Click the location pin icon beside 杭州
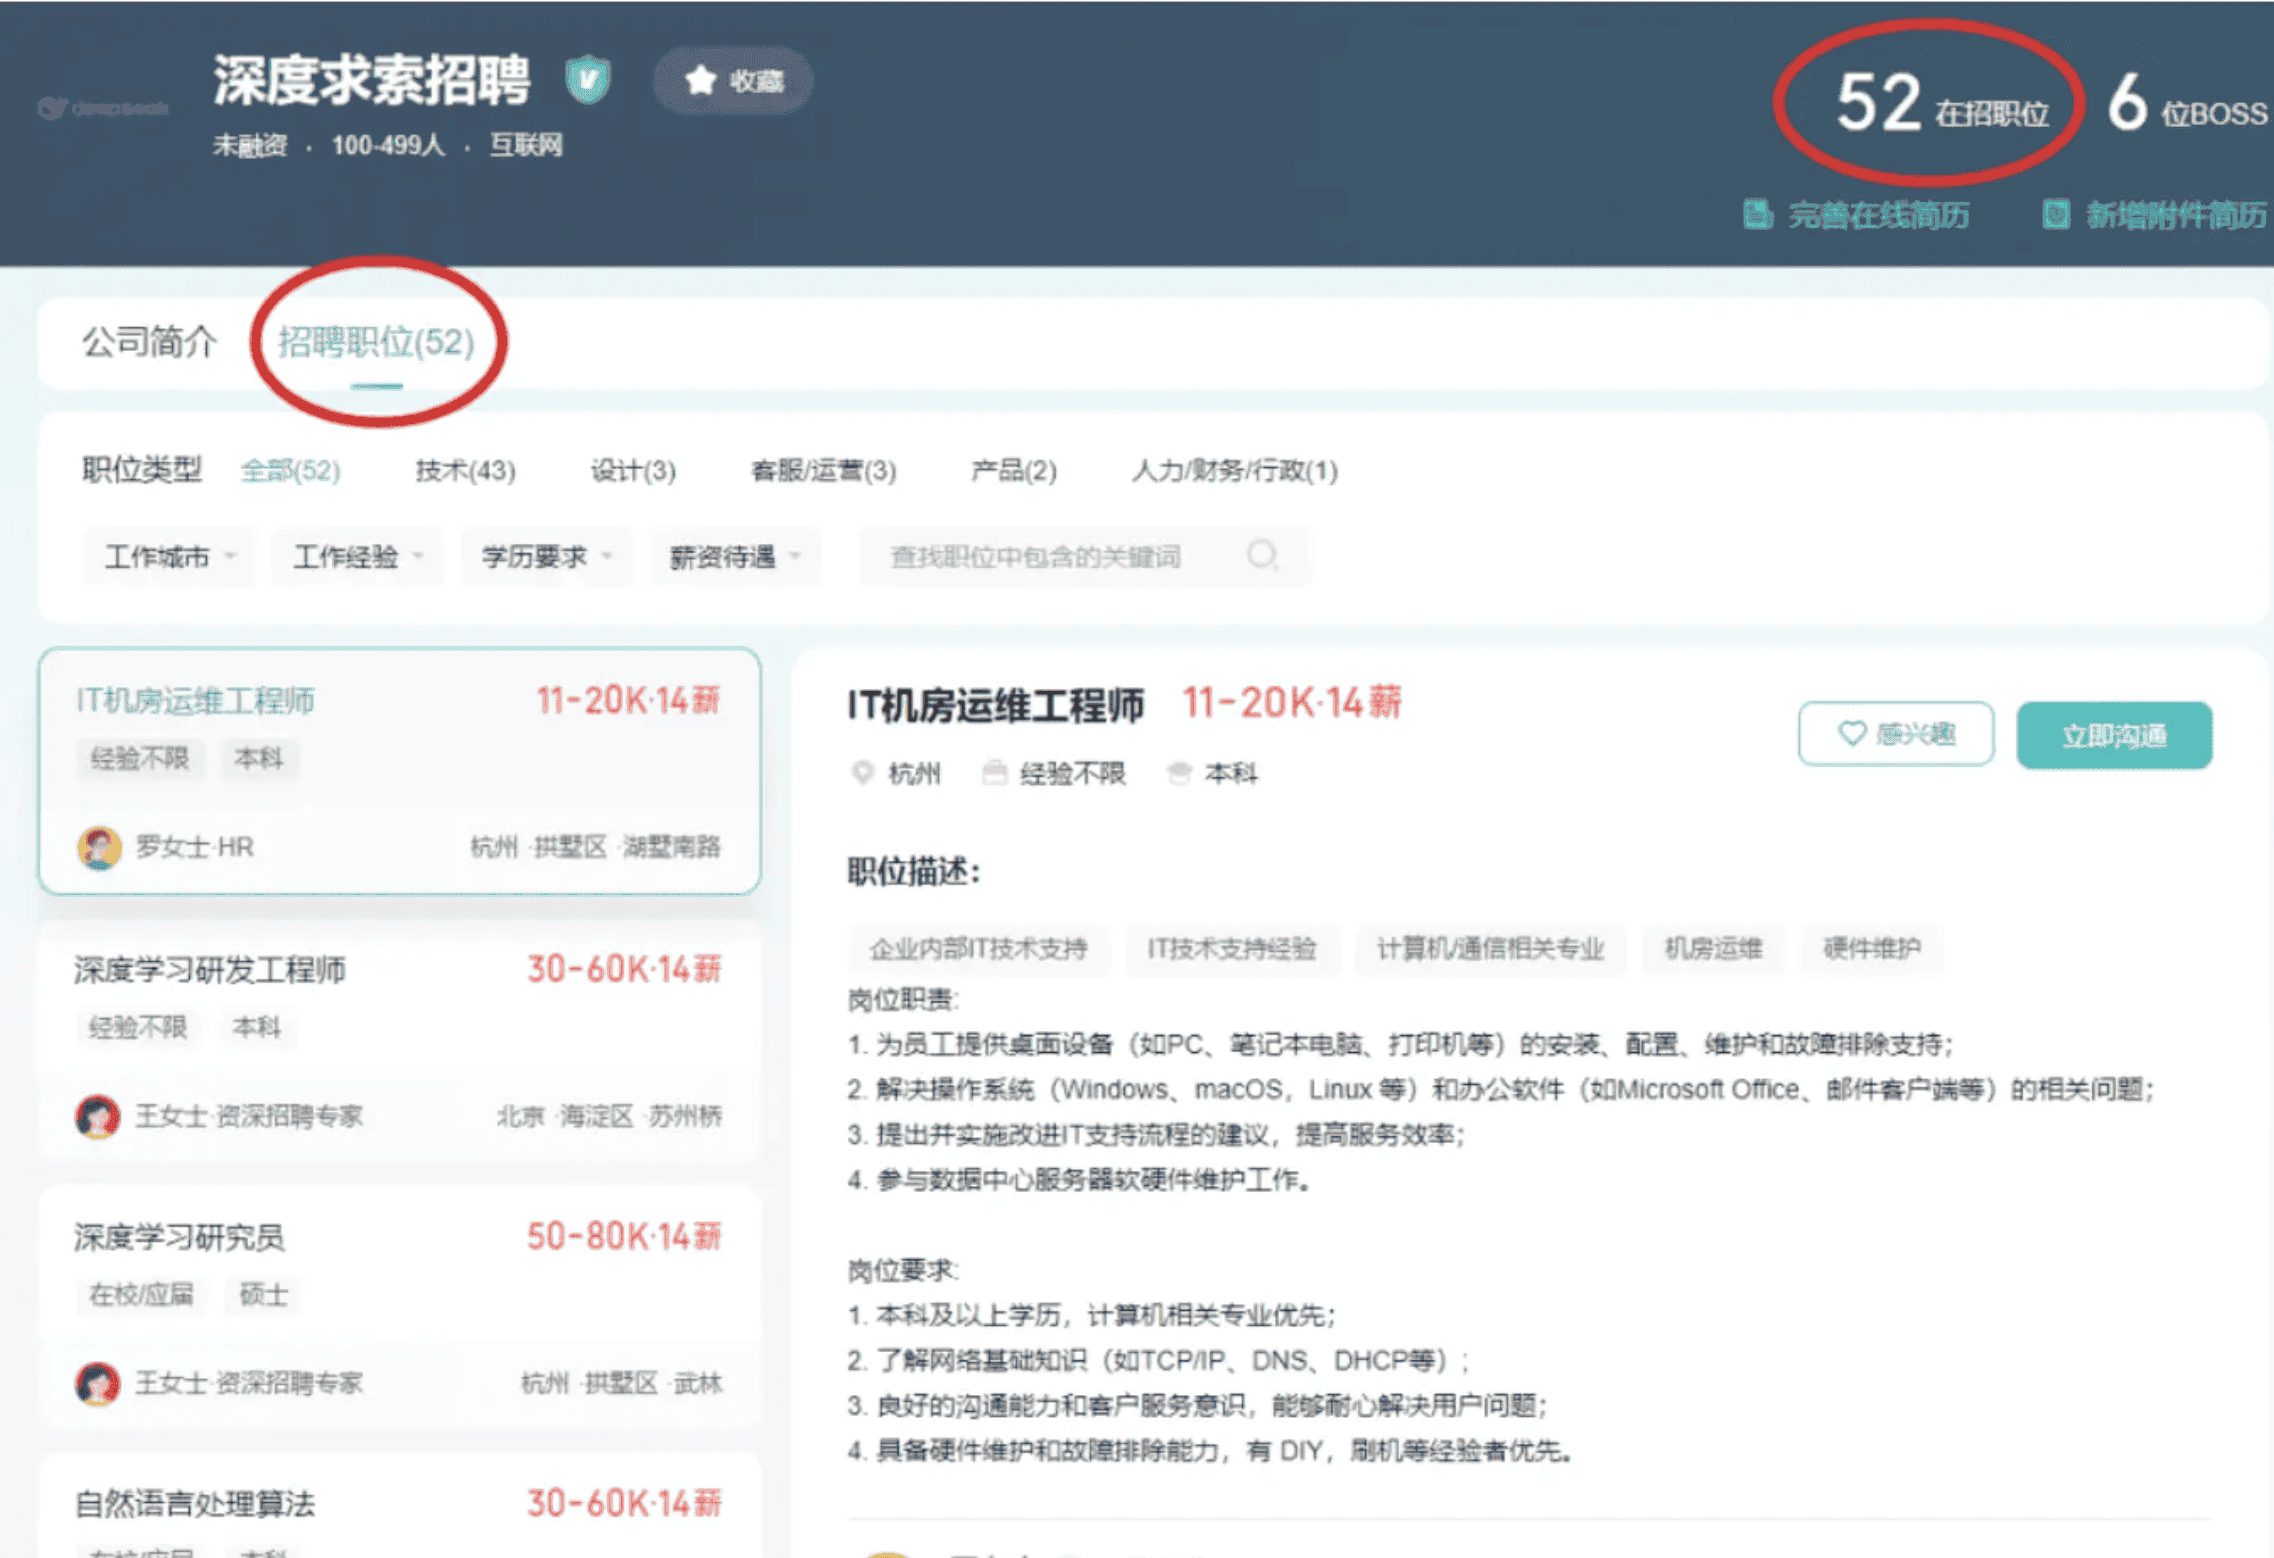The image size is (2274, 1558). coord(862,773)
